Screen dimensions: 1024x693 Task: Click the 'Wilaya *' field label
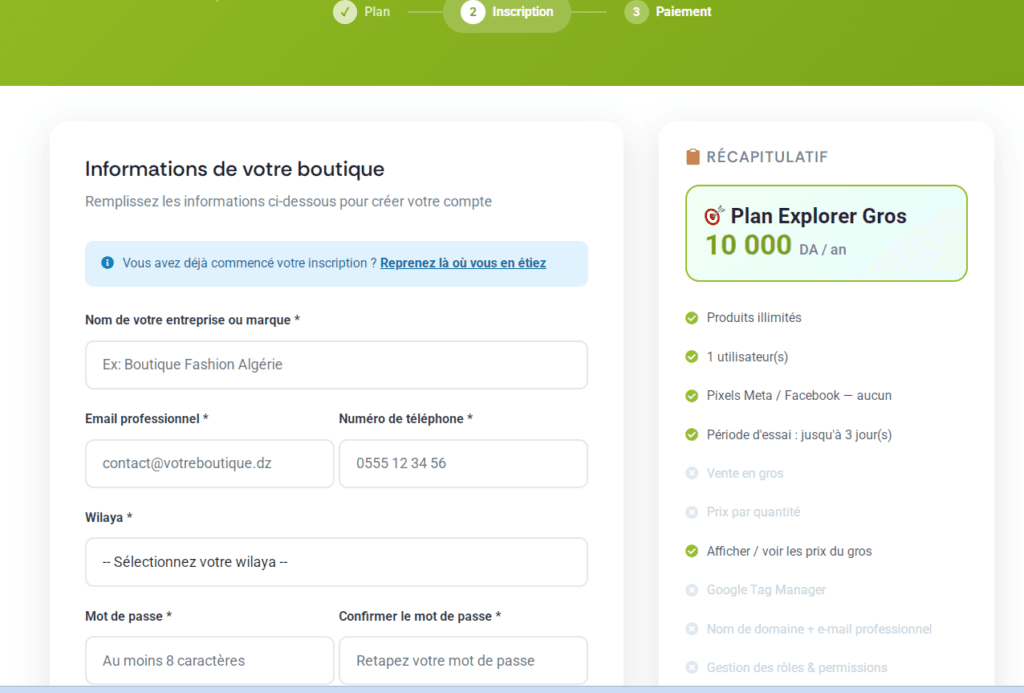point(108,517)
